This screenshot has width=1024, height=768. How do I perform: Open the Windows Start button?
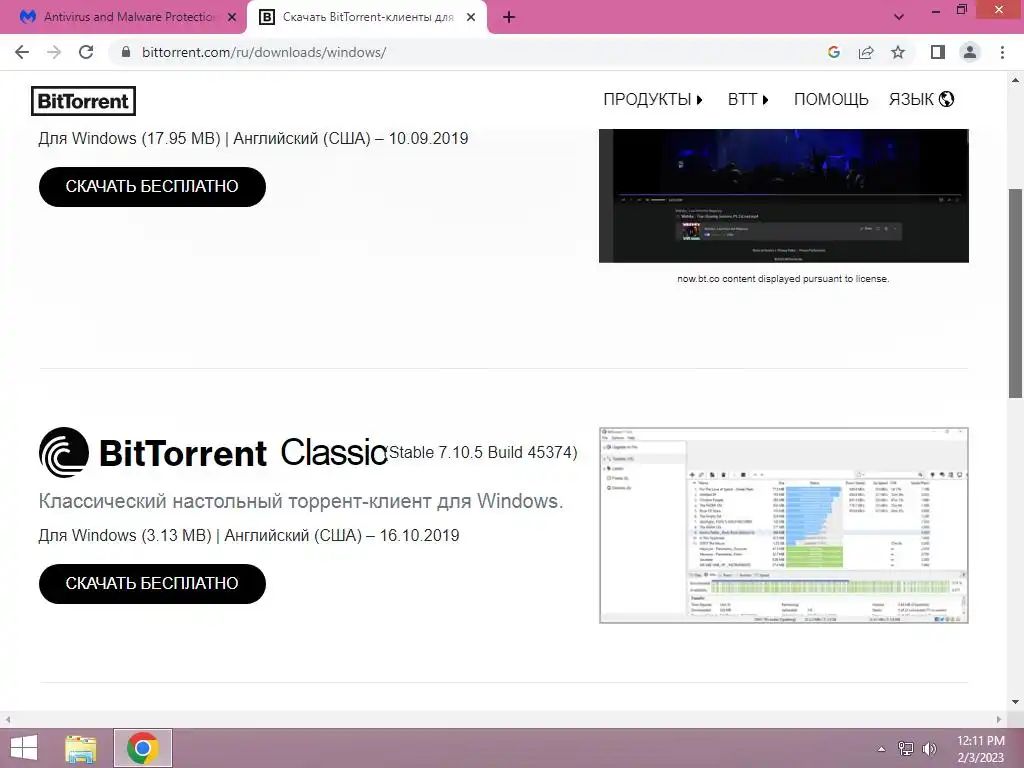pyautogui.click(x=24, y=748)
